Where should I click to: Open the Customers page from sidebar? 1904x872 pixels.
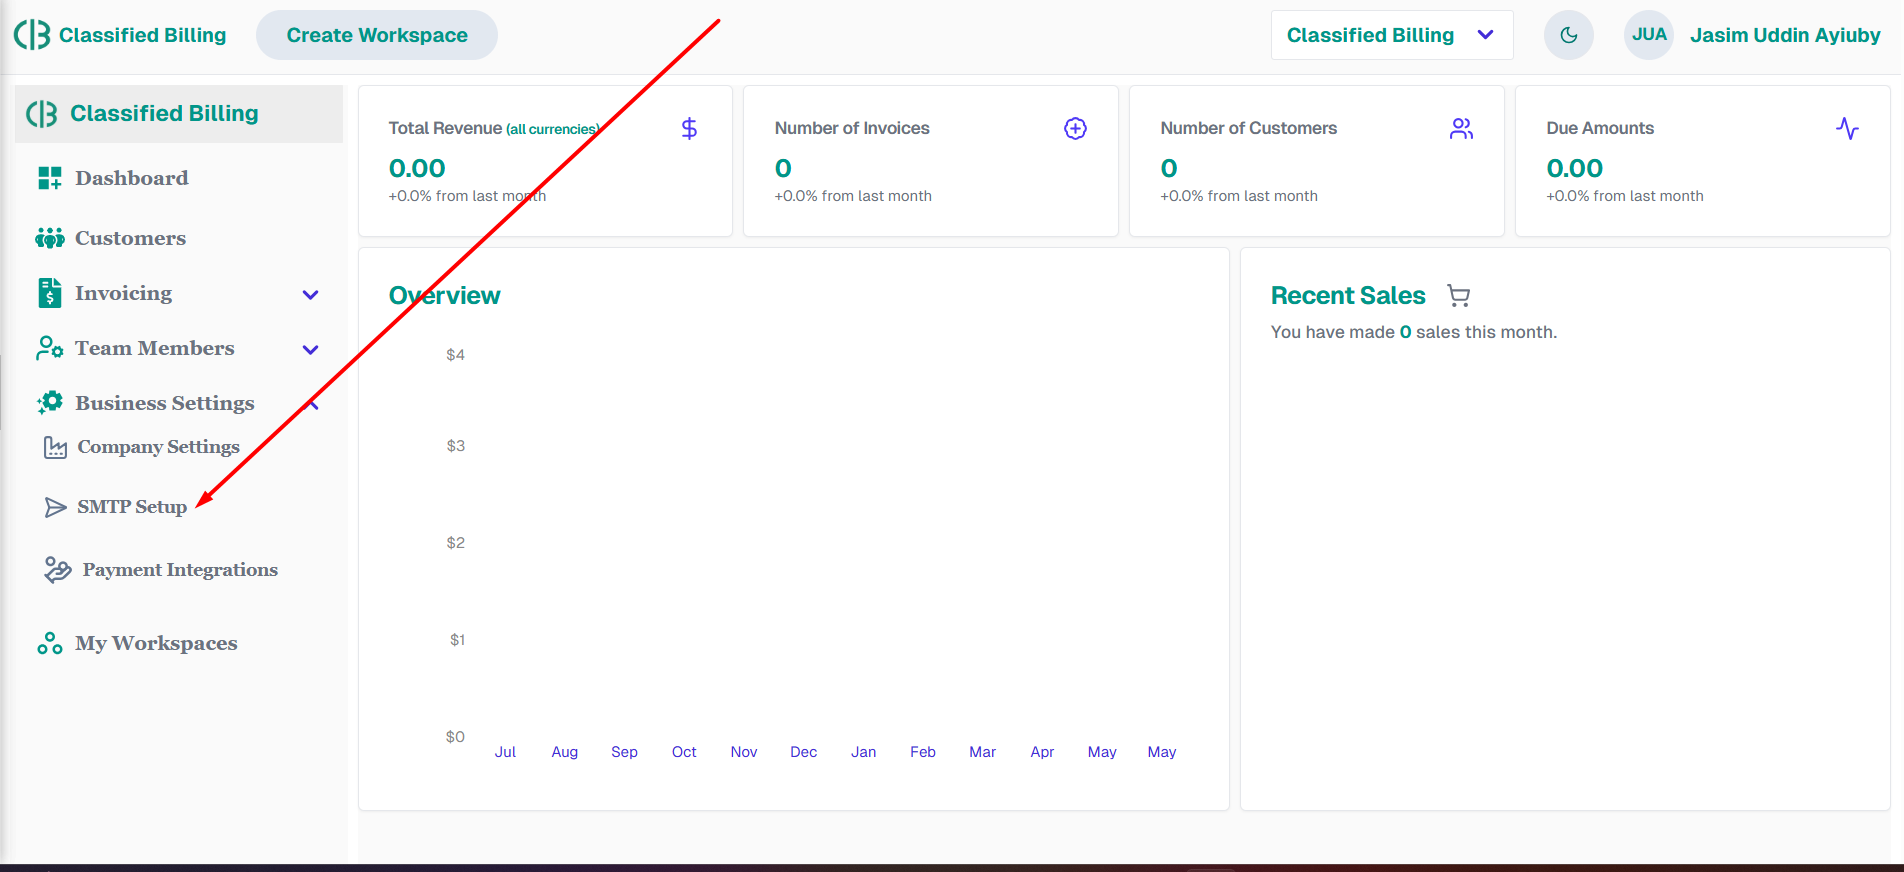pyautogui.click(x=130, y=238)
